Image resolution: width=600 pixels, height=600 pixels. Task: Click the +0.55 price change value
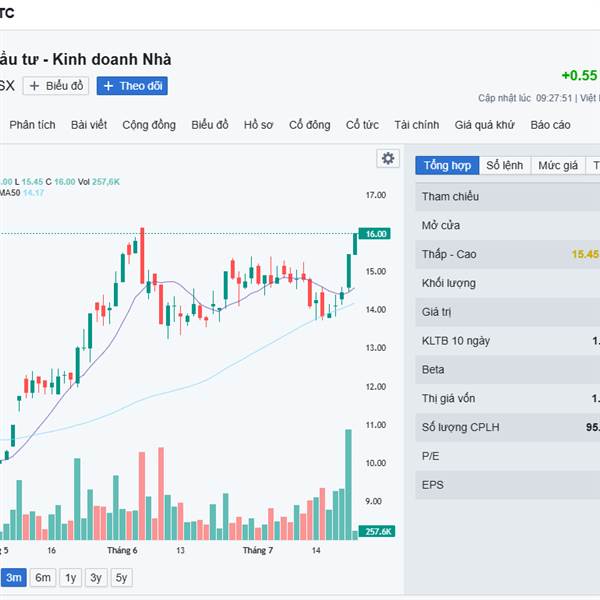point(579,75)
